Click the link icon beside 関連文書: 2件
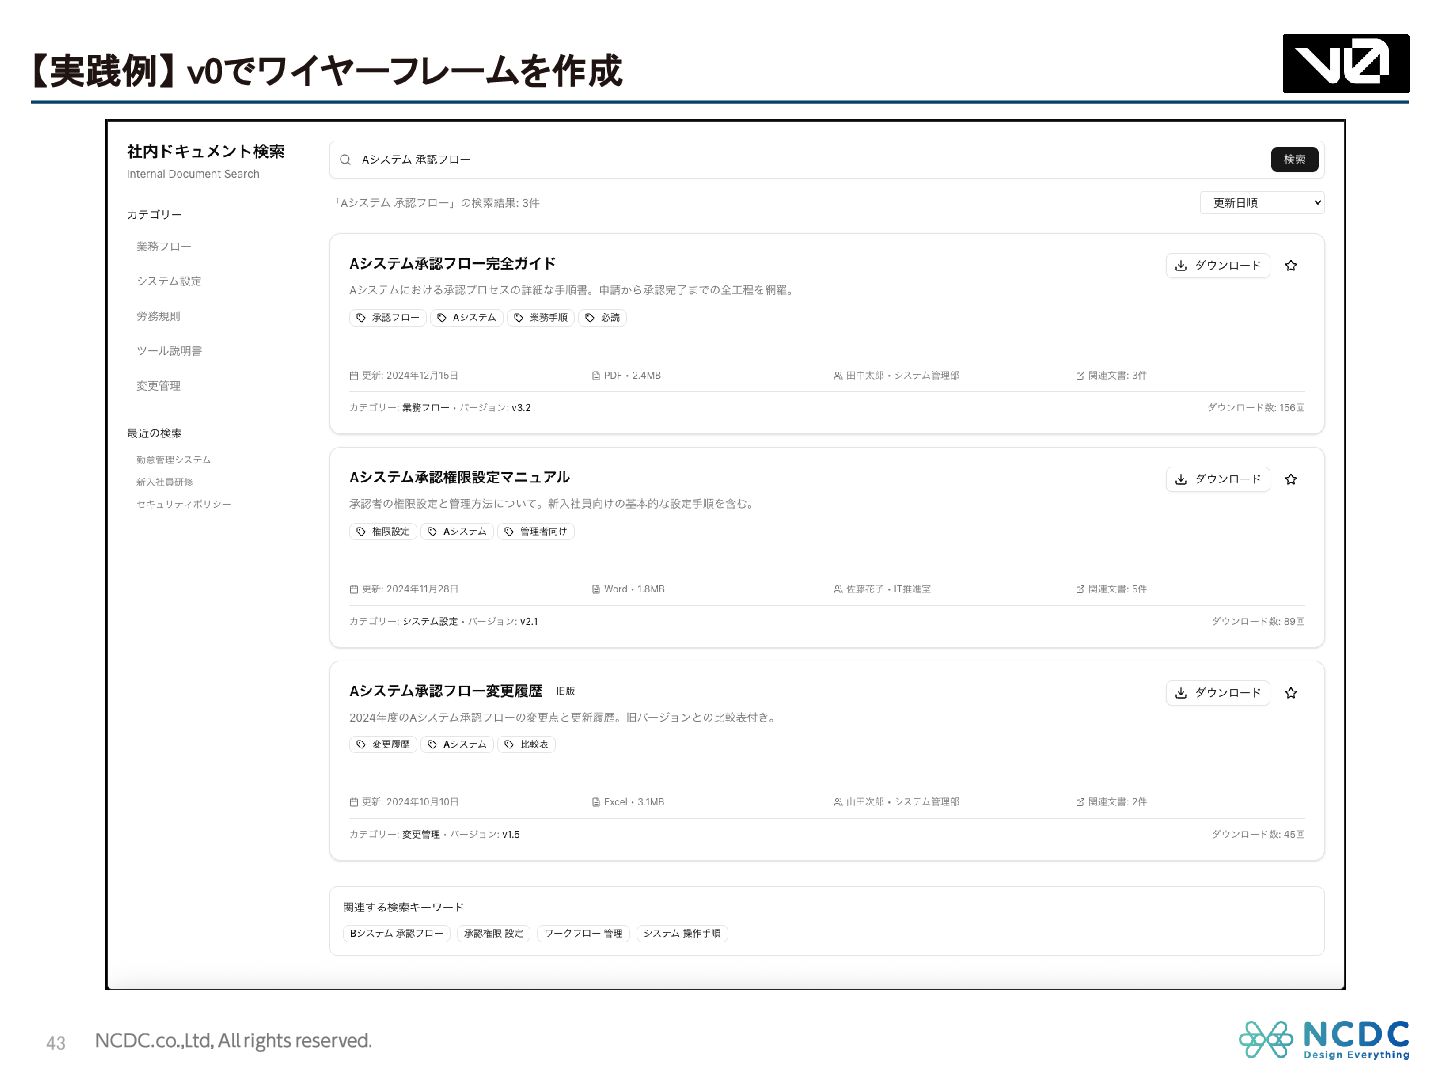Viewport: 1440px width, 1080px height. (1080, 802)
